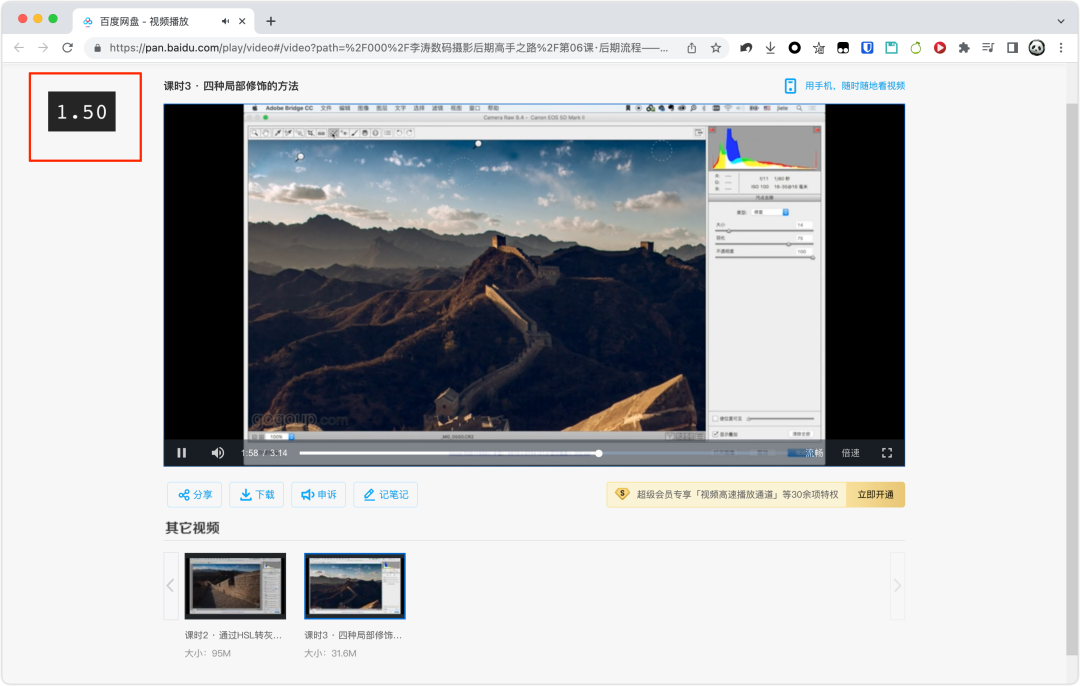Click the page vertical scrollbar
Image resolution: width=1080 pixels, height=686 pixels.
[1072, 379]
